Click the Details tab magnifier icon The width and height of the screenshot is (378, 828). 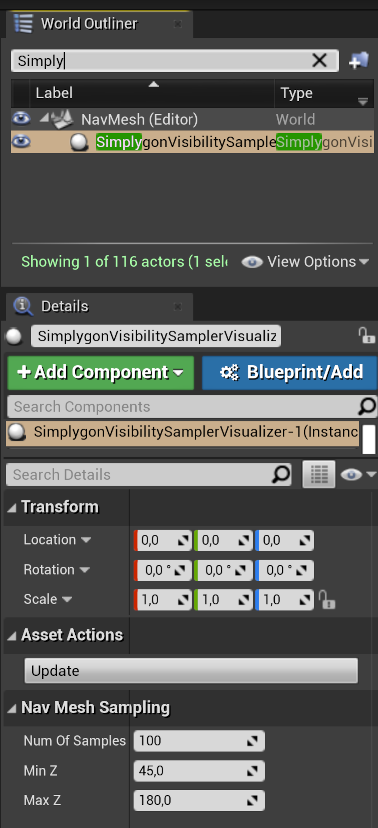pyautogui.click(x=23, y=306)
